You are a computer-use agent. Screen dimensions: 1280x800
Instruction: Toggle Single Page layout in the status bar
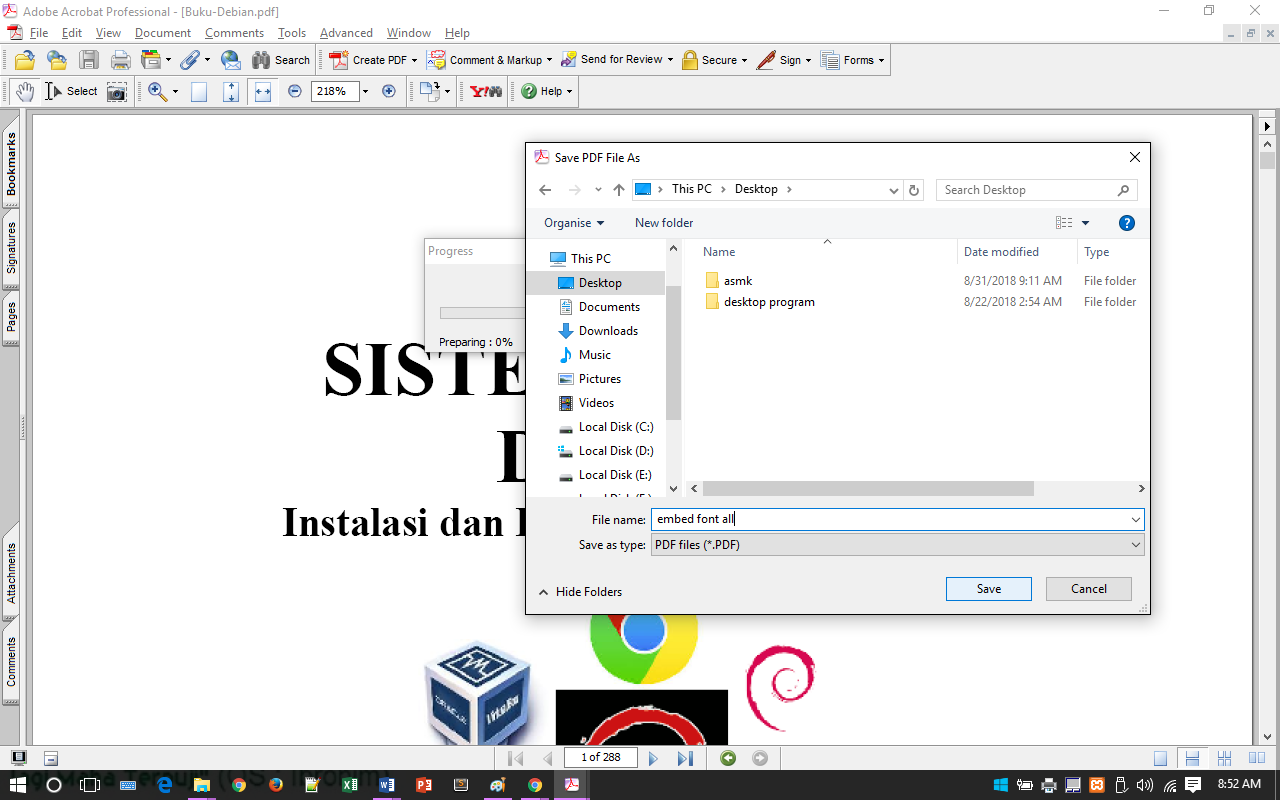click(1161, 758)
